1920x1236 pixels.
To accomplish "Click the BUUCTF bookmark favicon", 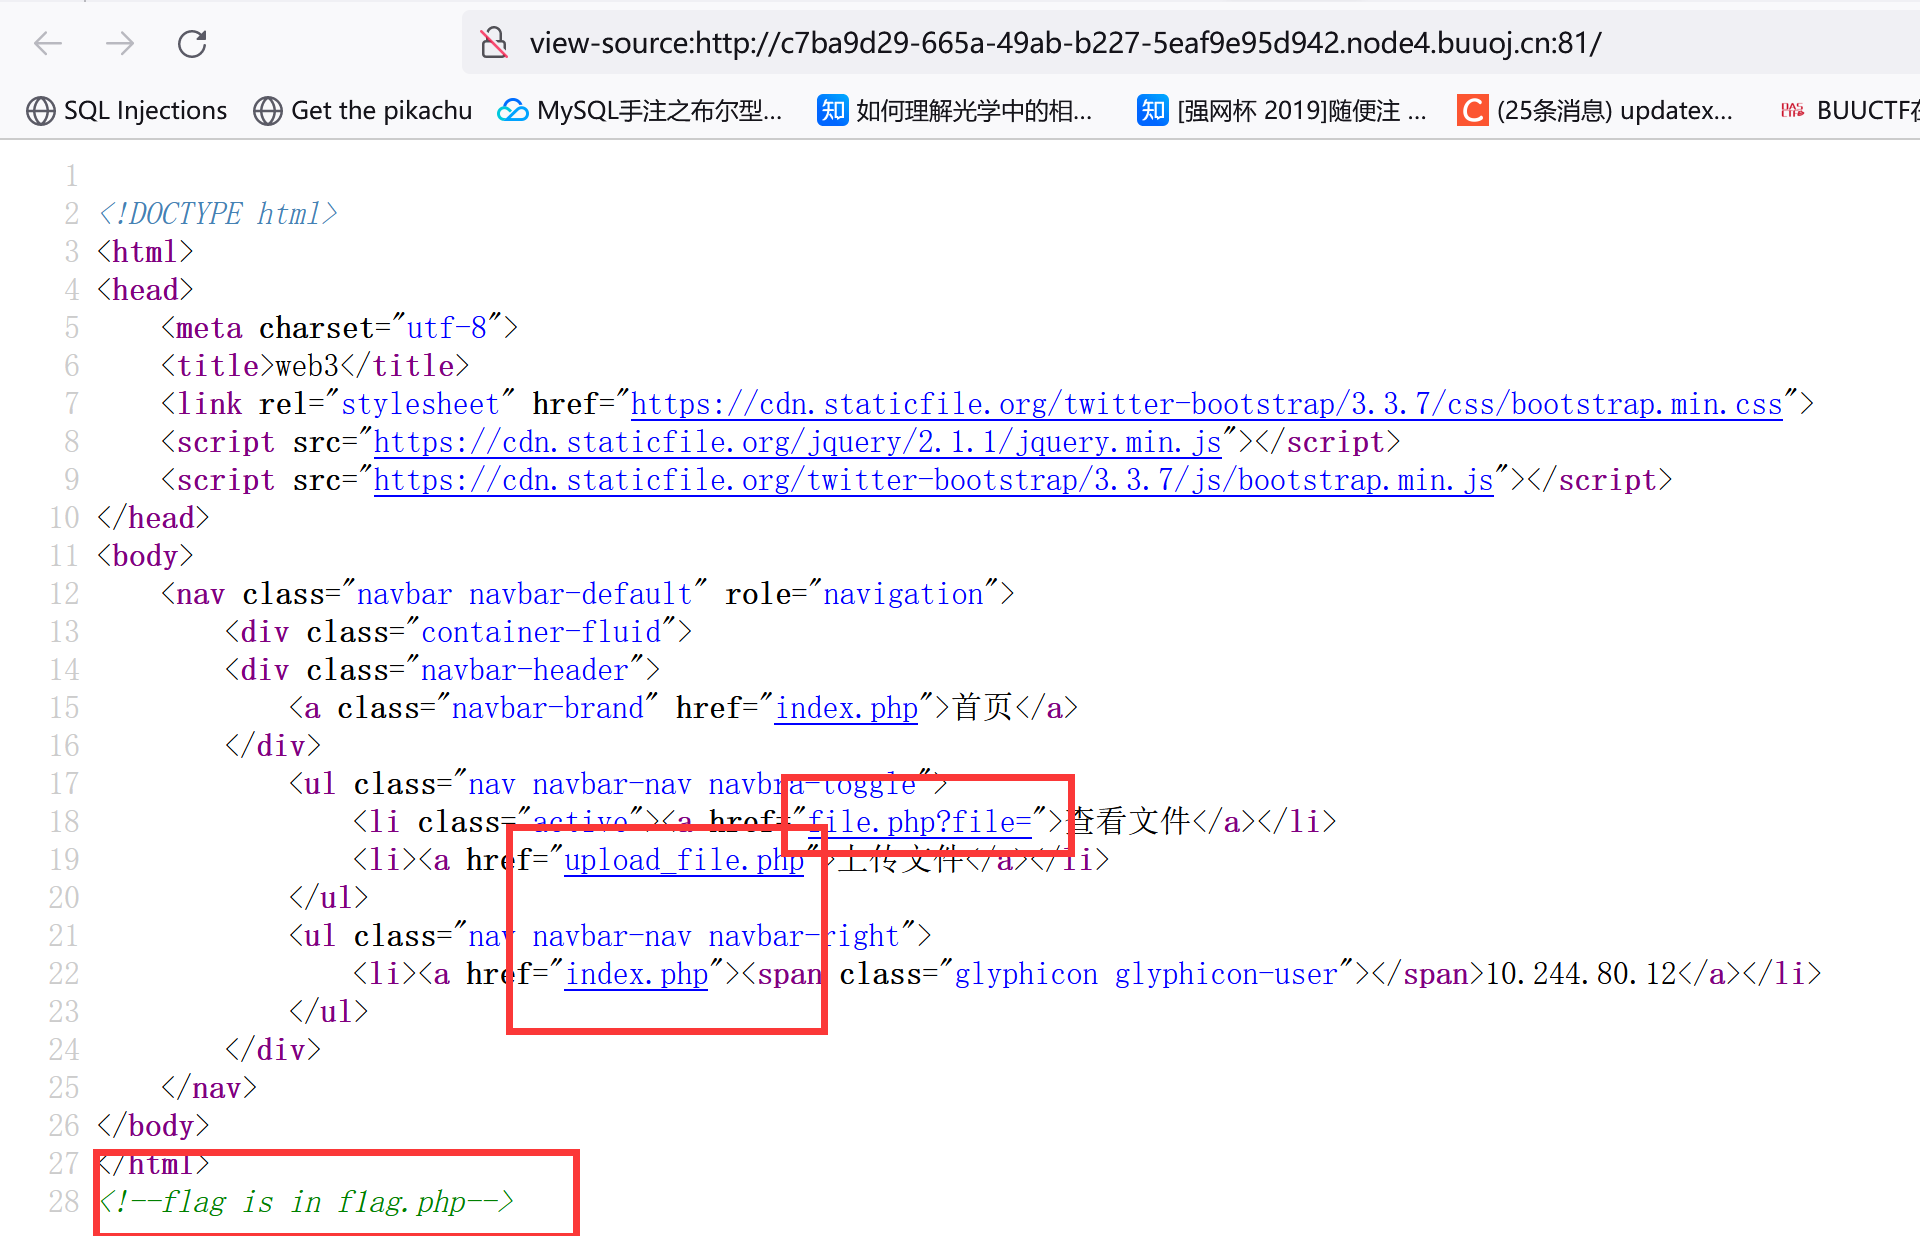I will point(1793,110).
